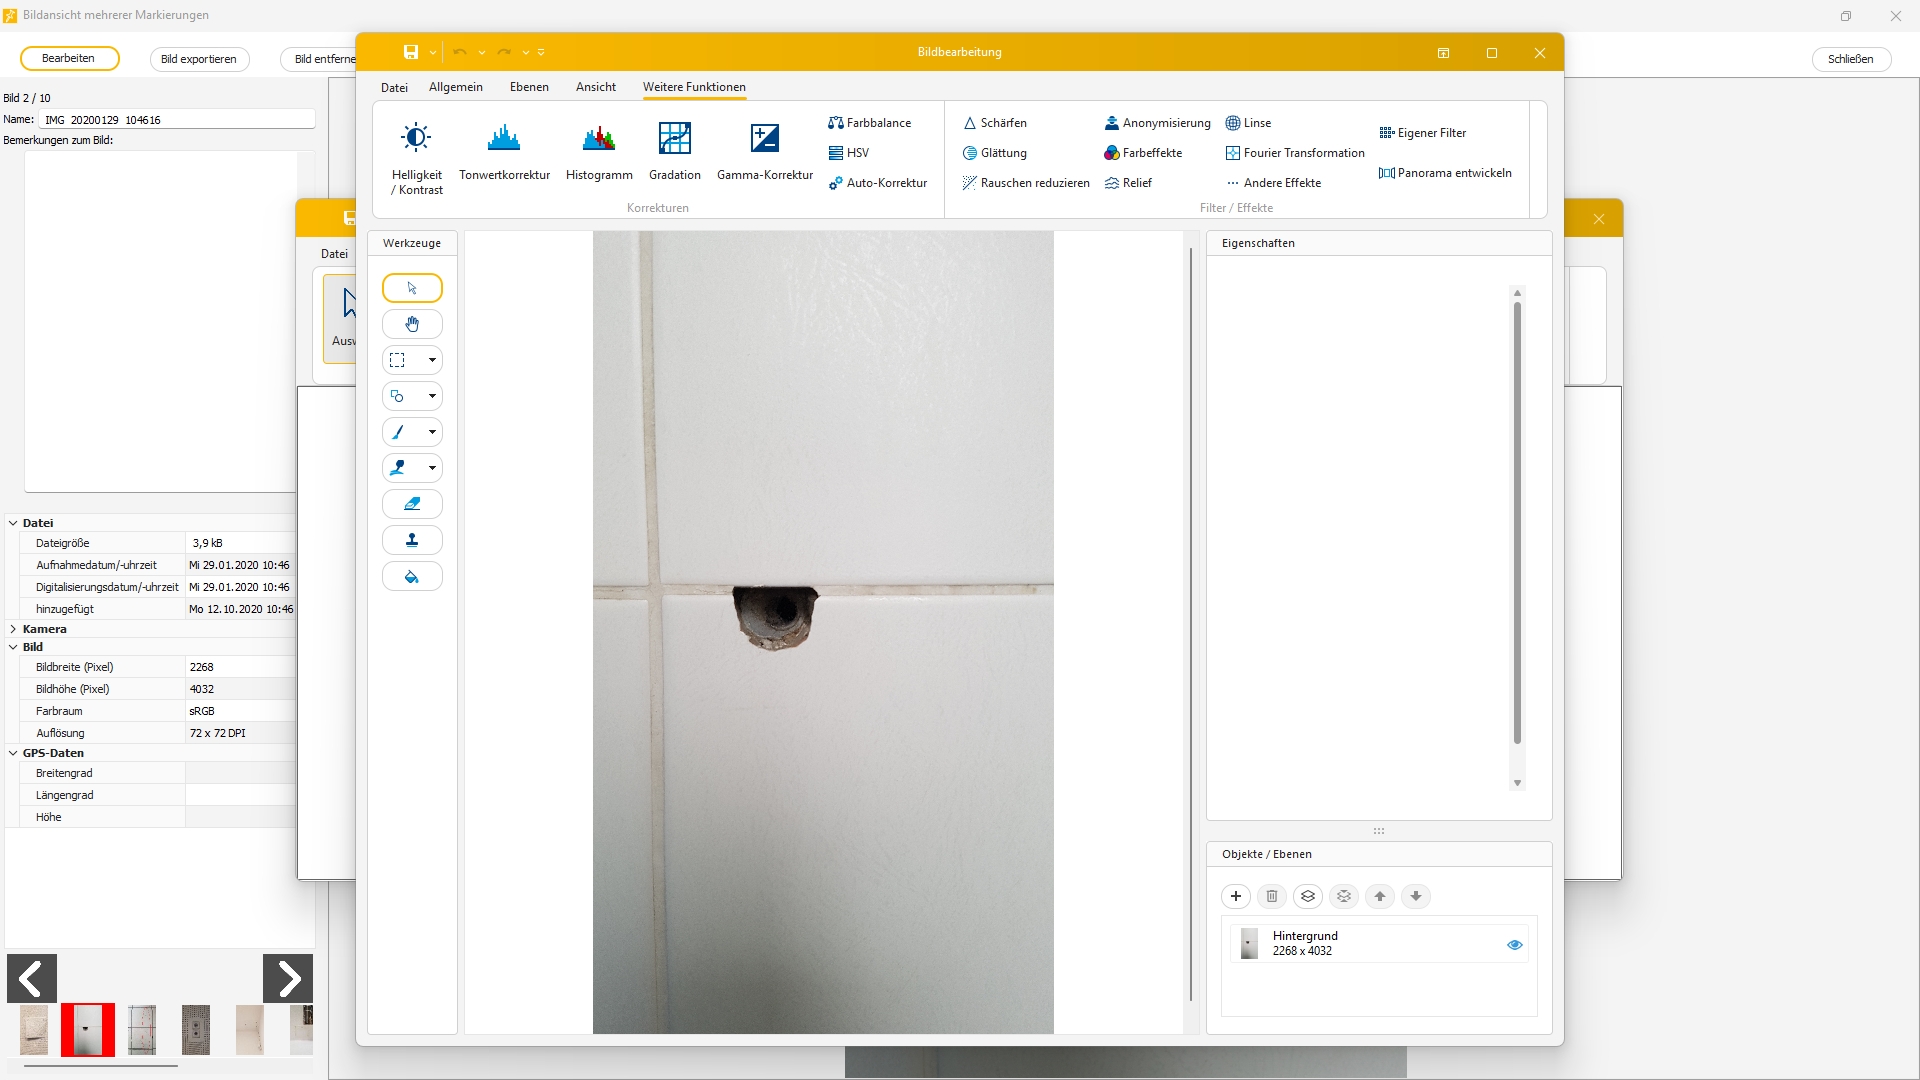This screenshot has height=1080, width=1920.
Task: Click the Bild exportieren button
Action: click(199, 59)
